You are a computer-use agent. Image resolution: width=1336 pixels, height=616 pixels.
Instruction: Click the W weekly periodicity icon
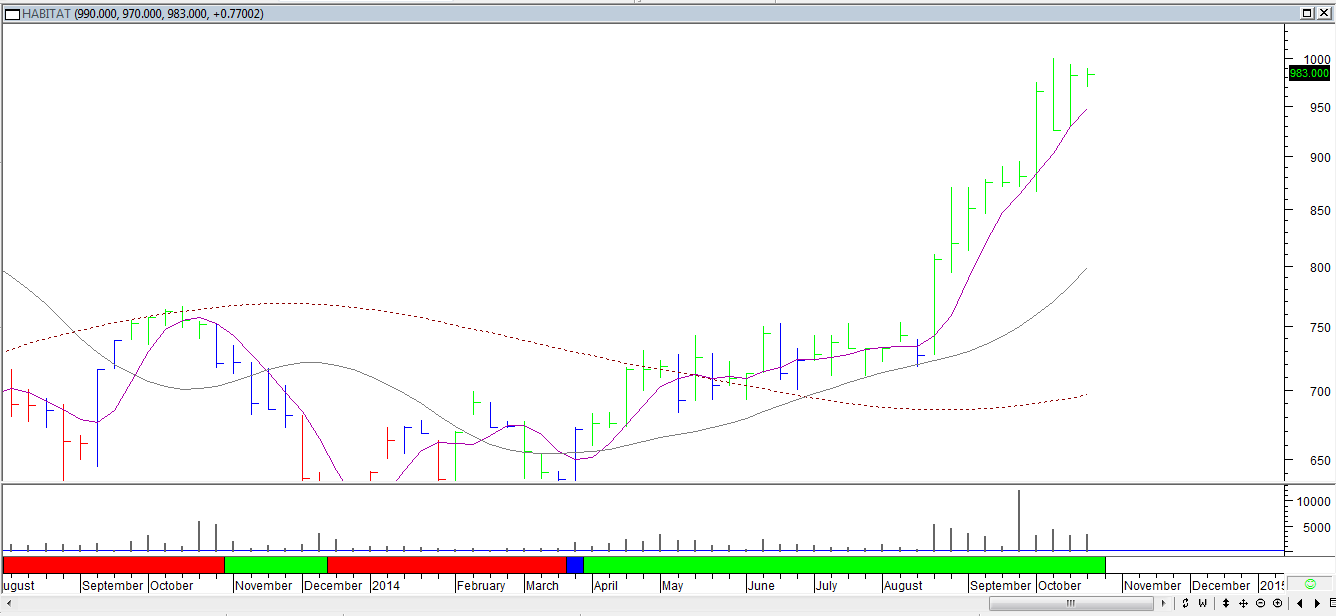(1202, 603)
